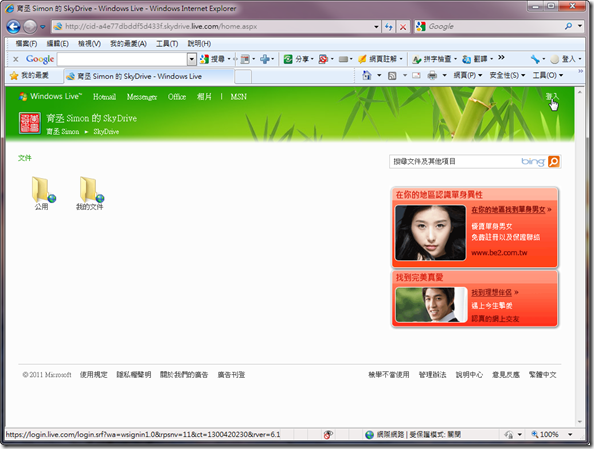Open the 工具(O) dropdown menu
The height and width of the screenshot is (449, 594).
pyautogui.click(x=548, y=75)
